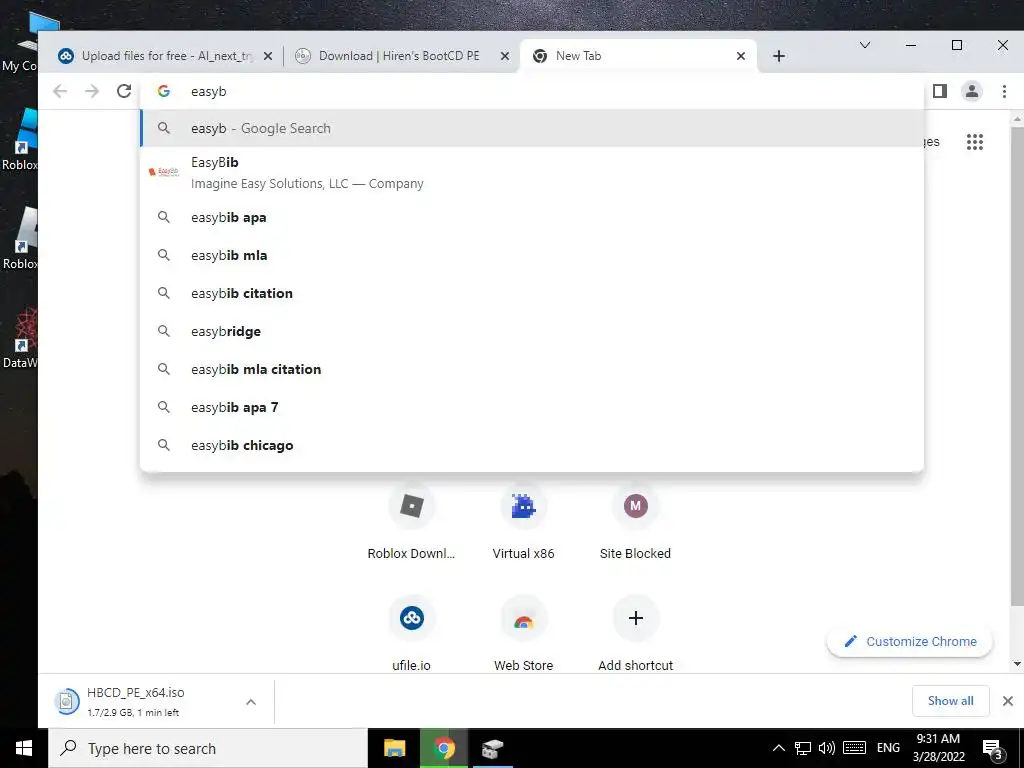Choose the EasyBib company suggestion
Image resolution: width=1024 pixels, height=768 pixels.
point(532,172)
